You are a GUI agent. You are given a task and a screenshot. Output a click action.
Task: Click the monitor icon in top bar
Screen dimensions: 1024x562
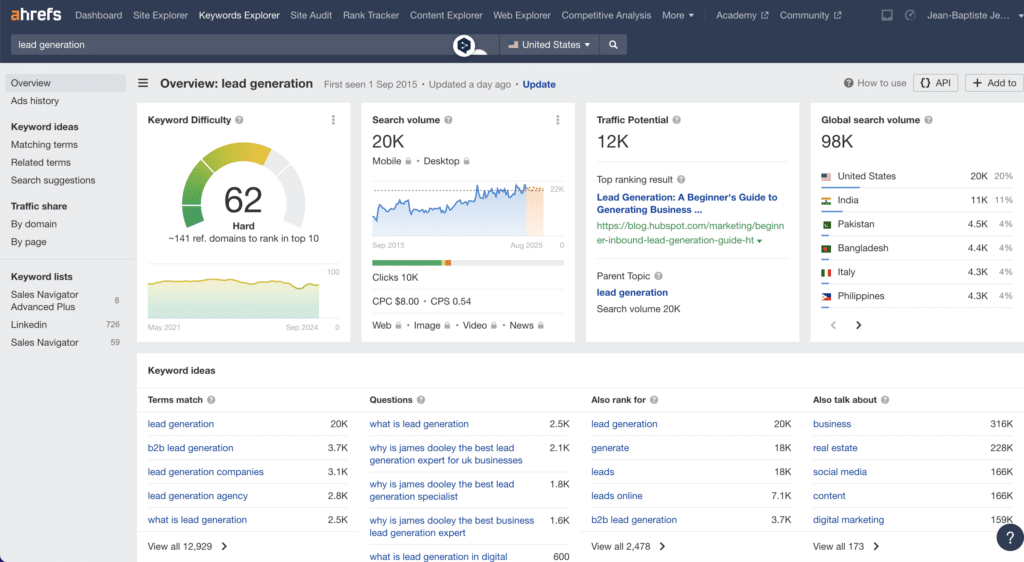[x=887, y=15]
